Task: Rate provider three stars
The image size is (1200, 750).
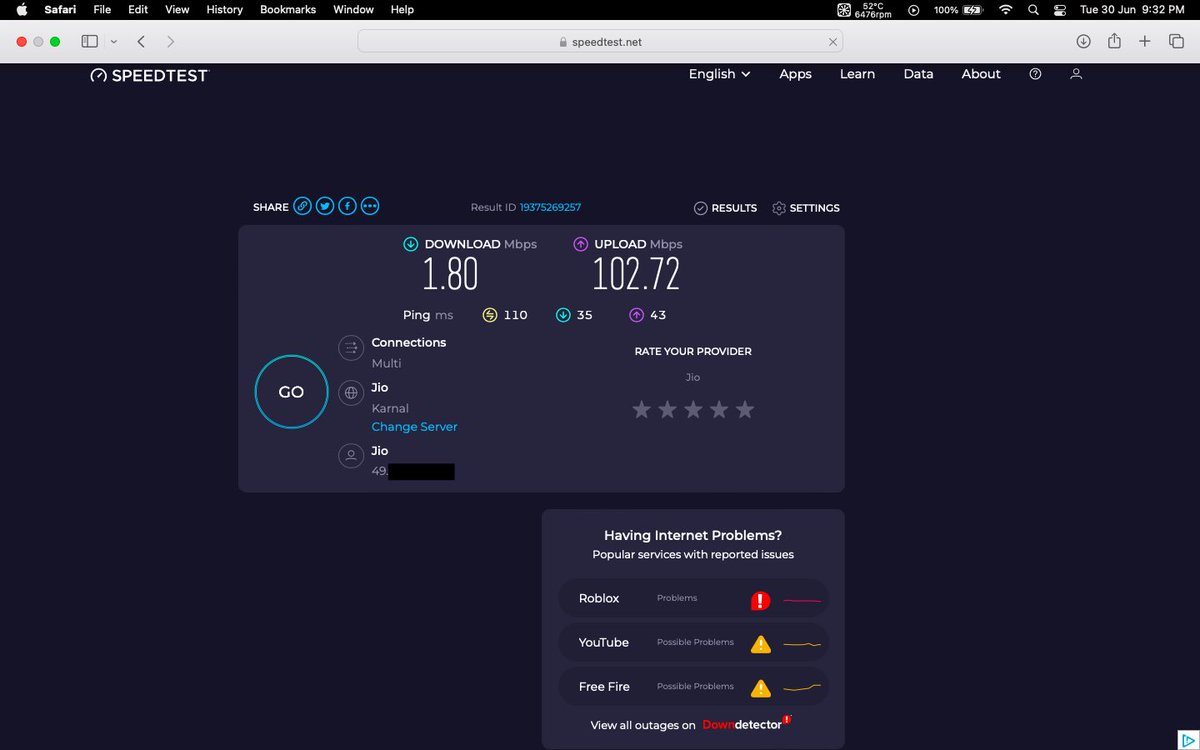Action: (693, 409)
